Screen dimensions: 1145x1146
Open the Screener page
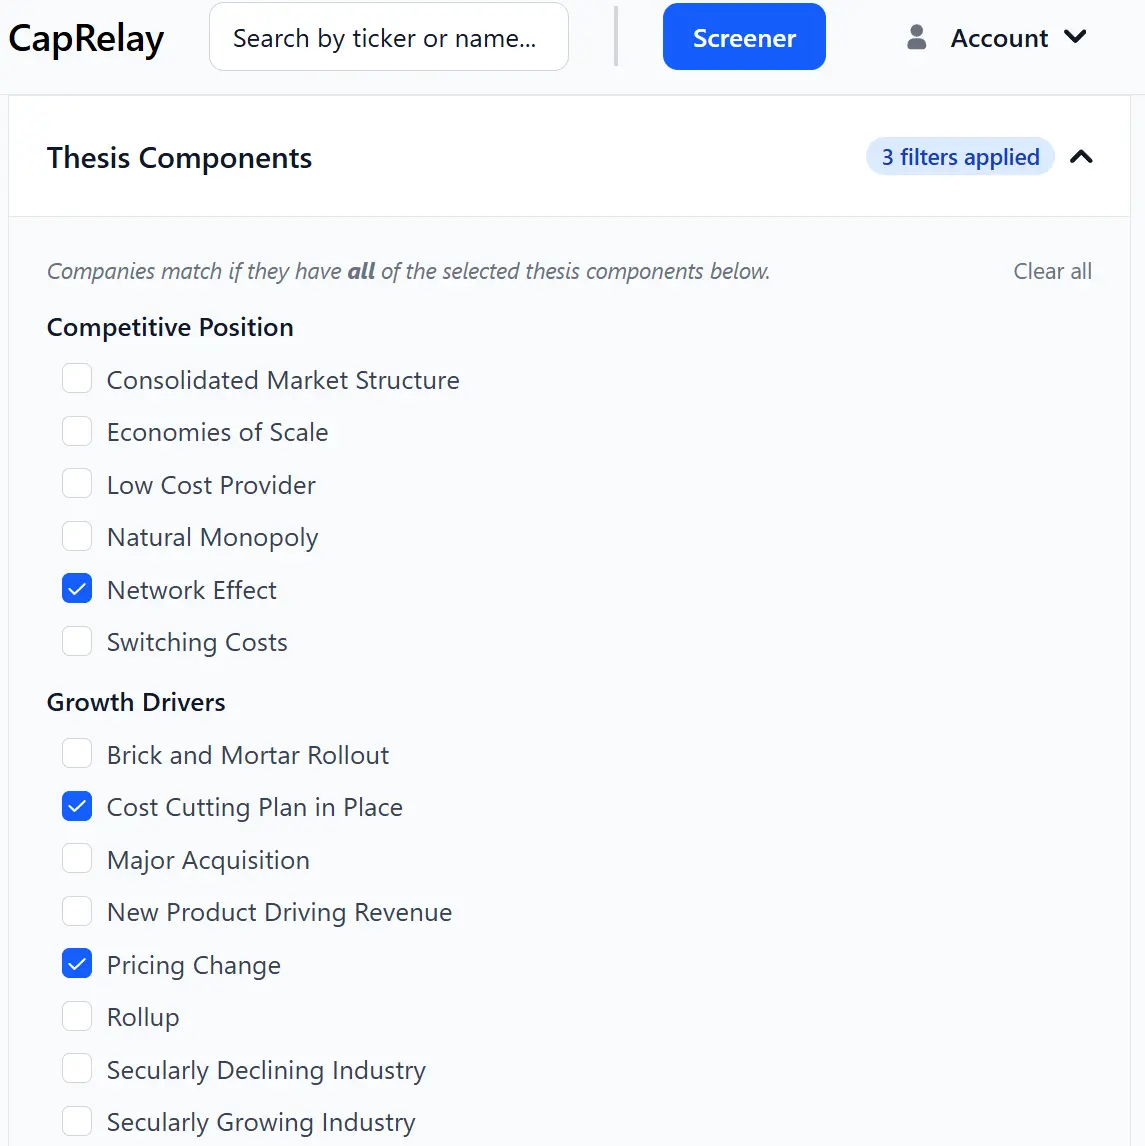pyautogui.click(x=744, y=36)
